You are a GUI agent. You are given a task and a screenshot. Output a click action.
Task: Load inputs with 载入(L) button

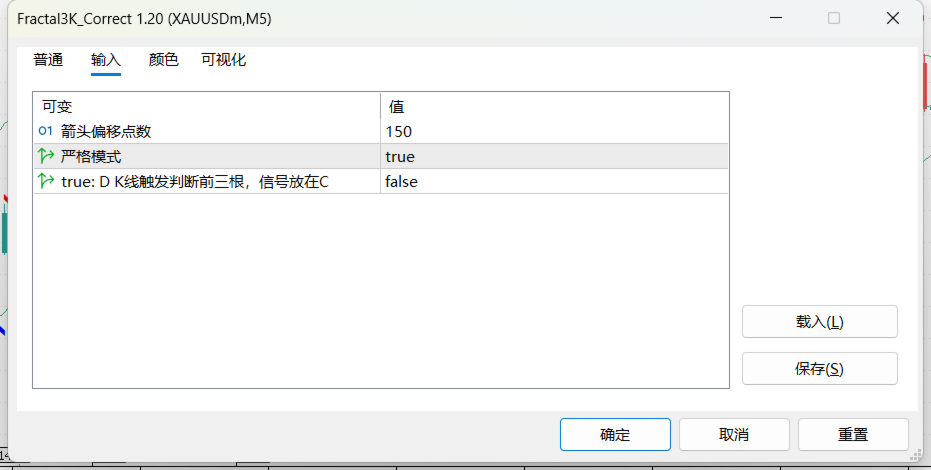point(819,322)
